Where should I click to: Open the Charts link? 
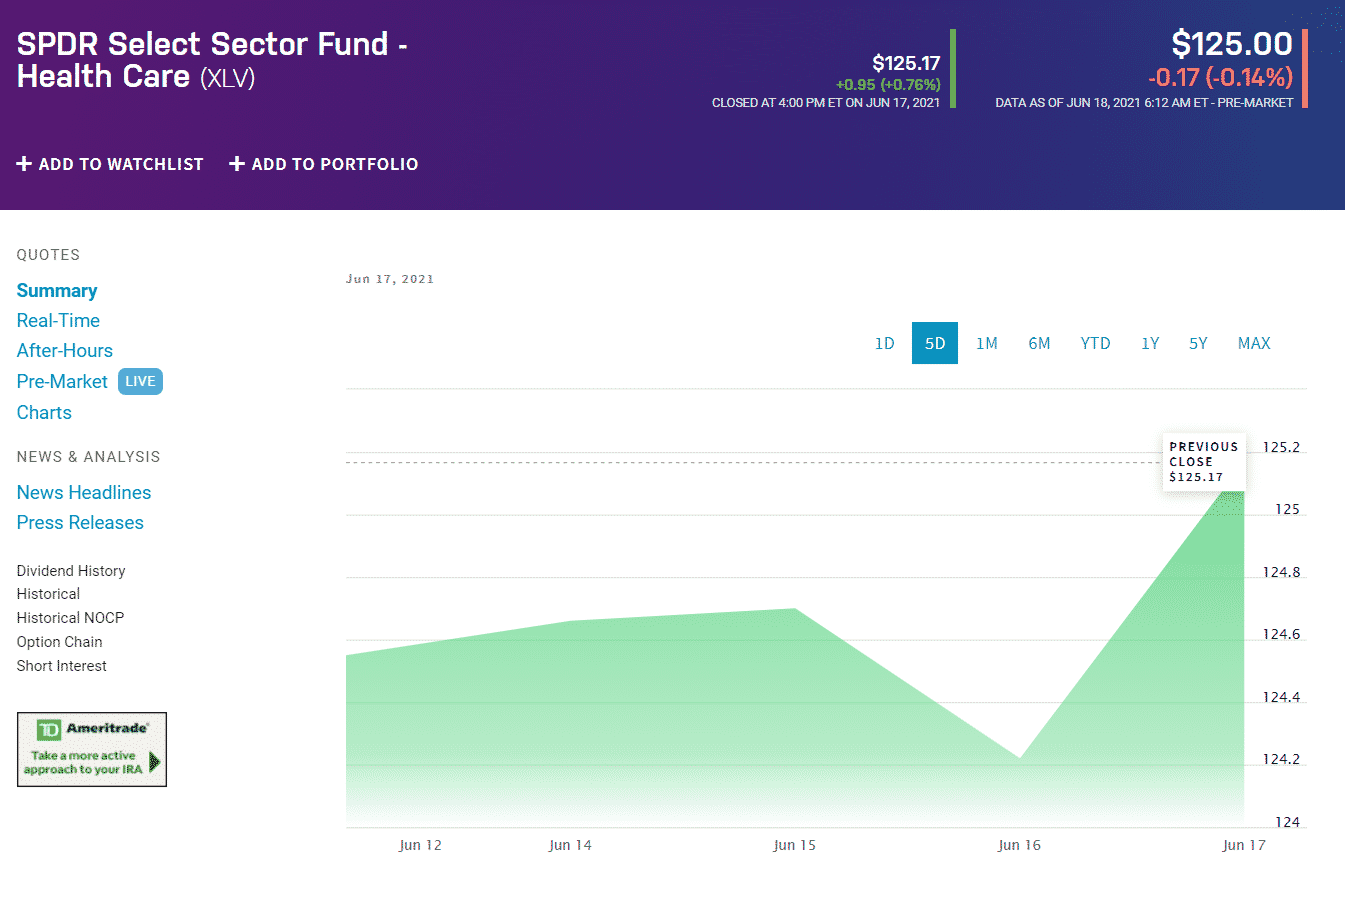click(x=44, y=412)
